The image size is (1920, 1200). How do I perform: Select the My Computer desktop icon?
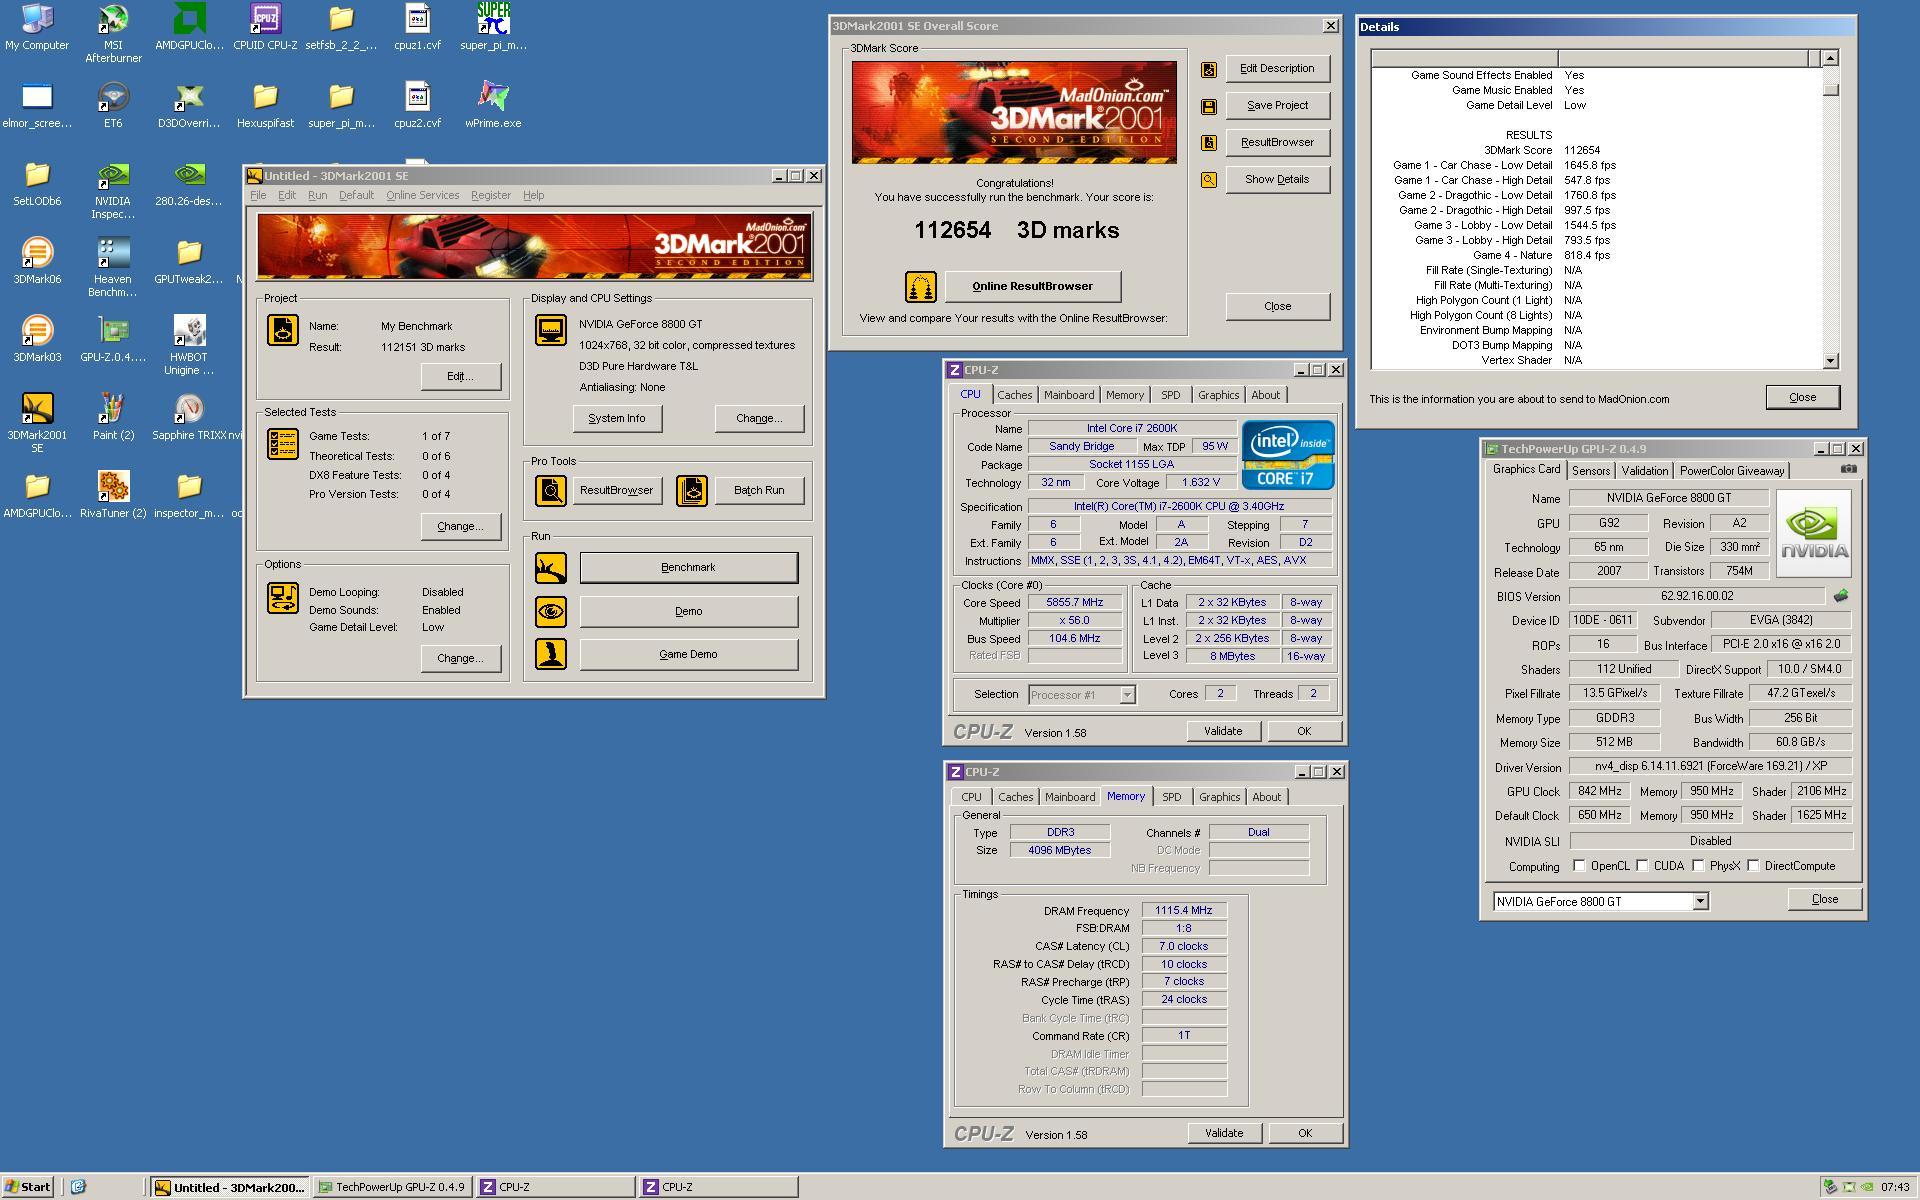(x=37, y=26)
